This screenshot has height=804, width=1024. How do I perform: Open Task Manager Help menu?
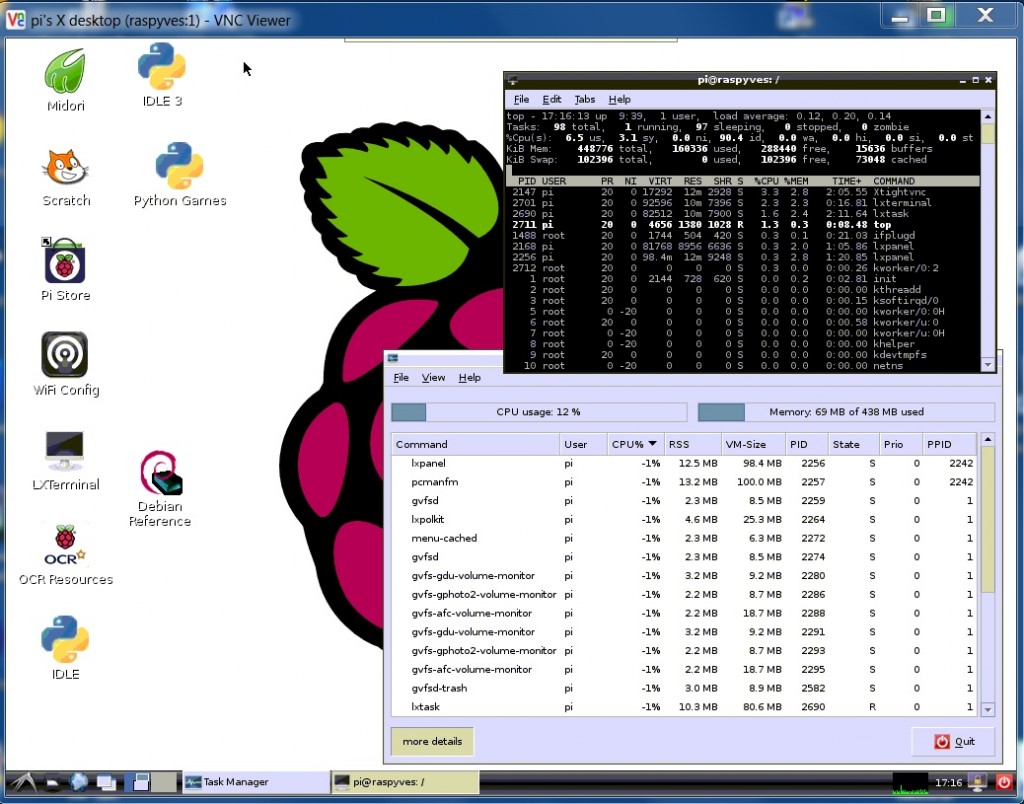click(469, 378)
